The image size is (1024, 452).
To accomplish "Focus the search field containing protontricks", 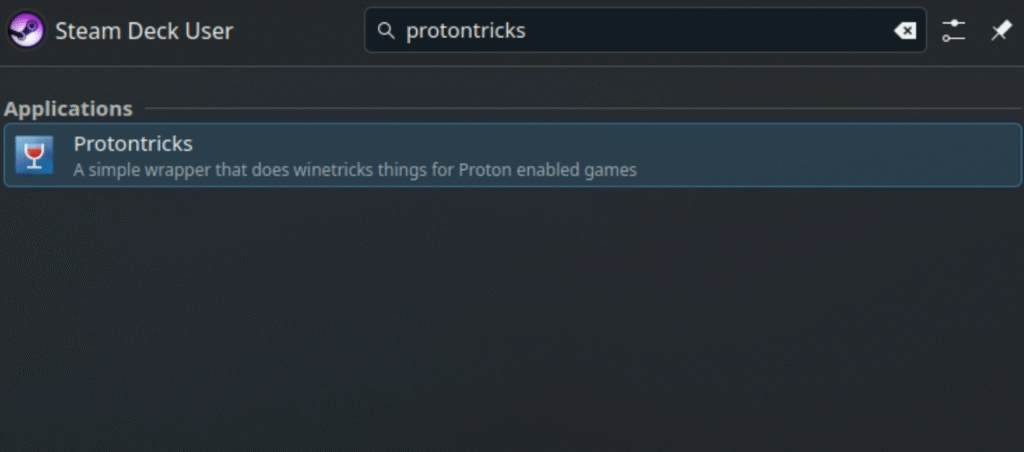I will point(645,30).
